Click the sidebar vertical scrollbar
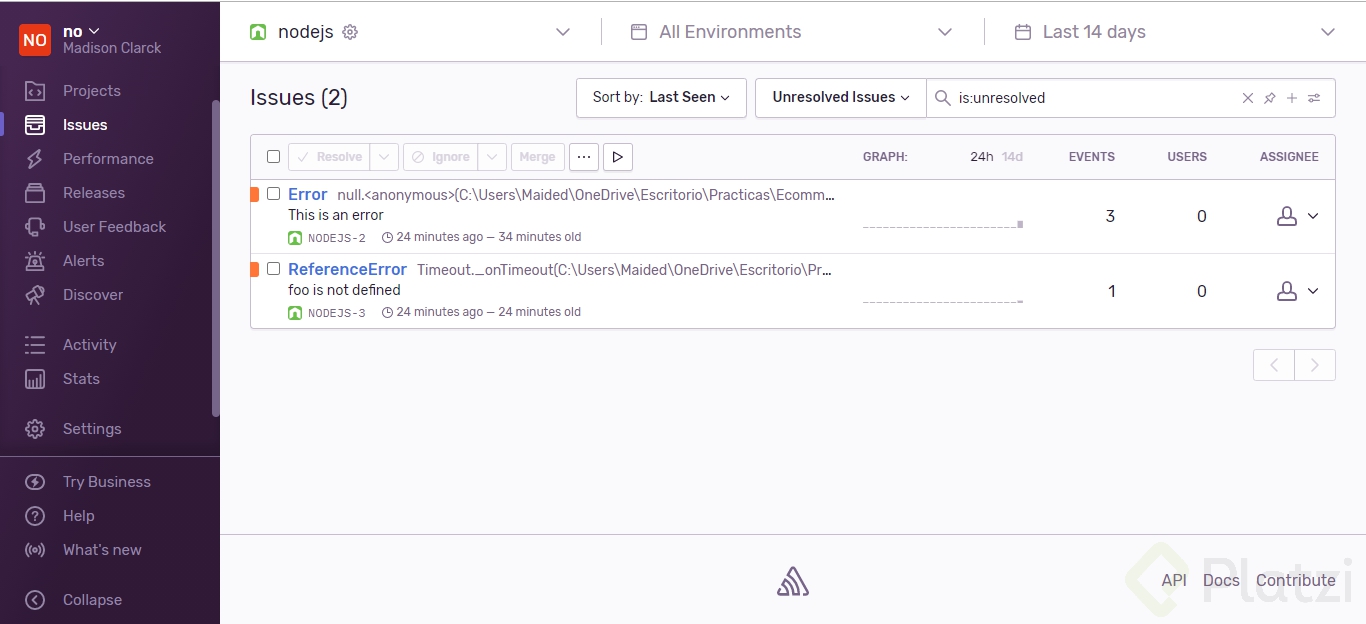Screen dimensions: 1366x624 tap(215, 258)
